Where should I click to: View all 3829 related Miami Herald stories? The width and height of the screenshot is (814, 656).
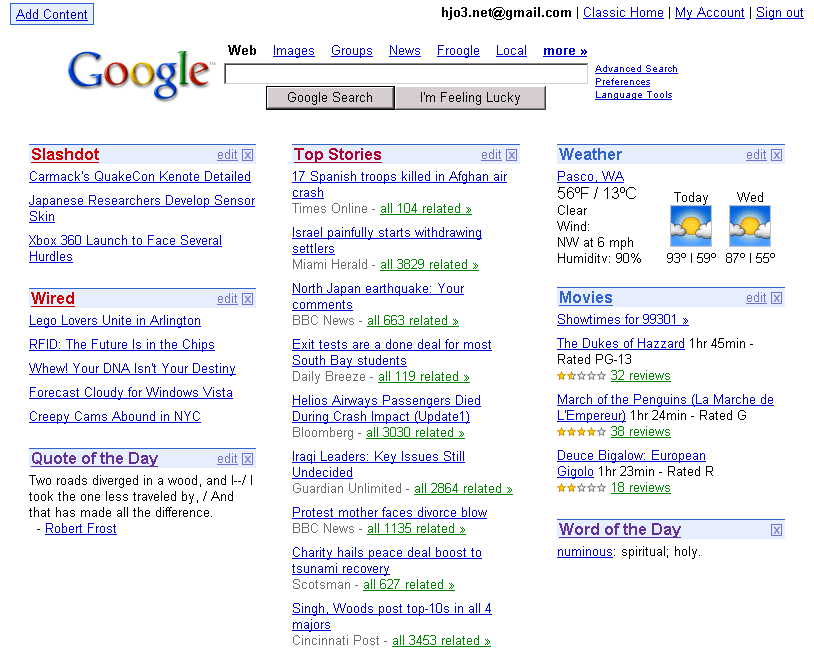coord(429,265)
